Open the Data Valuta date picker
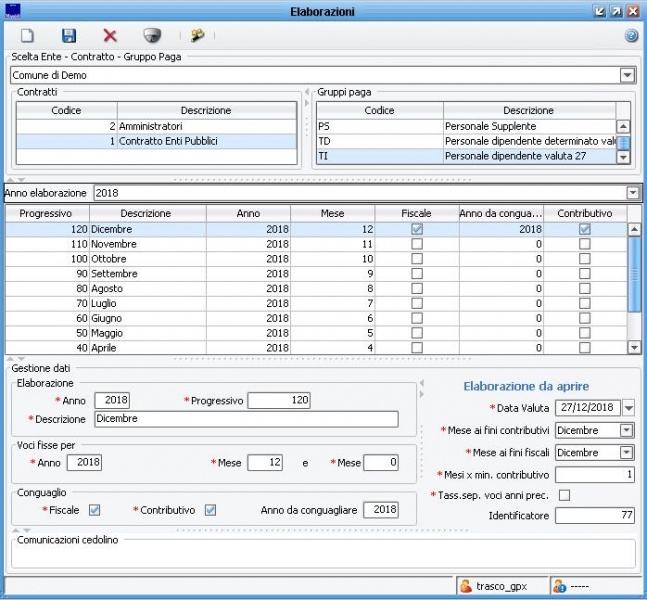647x600 pixels. 628,408
